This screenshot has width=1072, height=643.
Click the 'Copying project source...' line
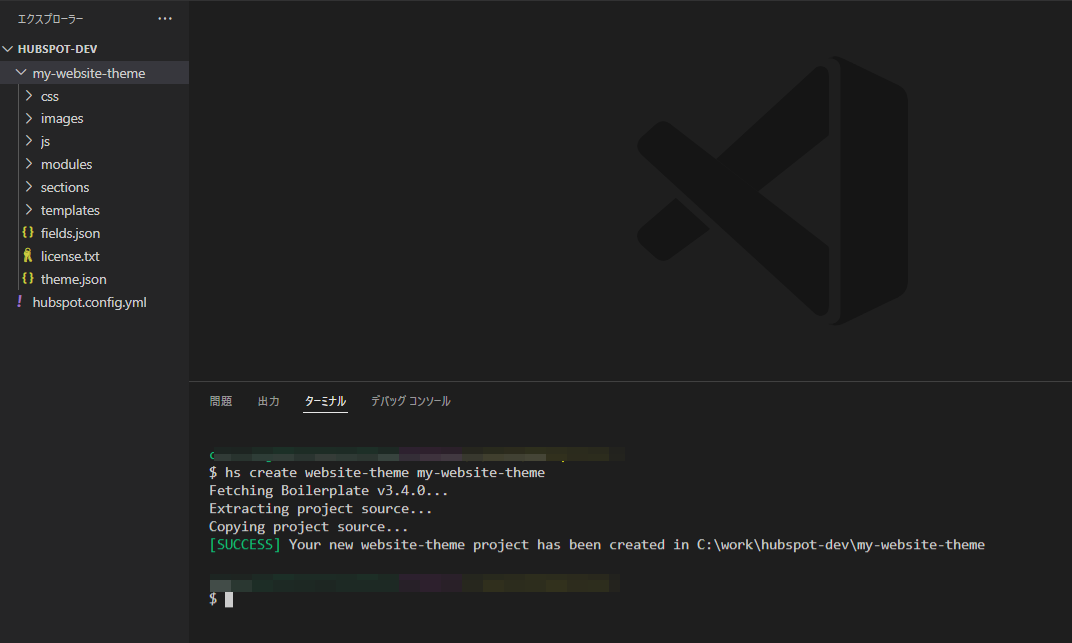[308, 527]
